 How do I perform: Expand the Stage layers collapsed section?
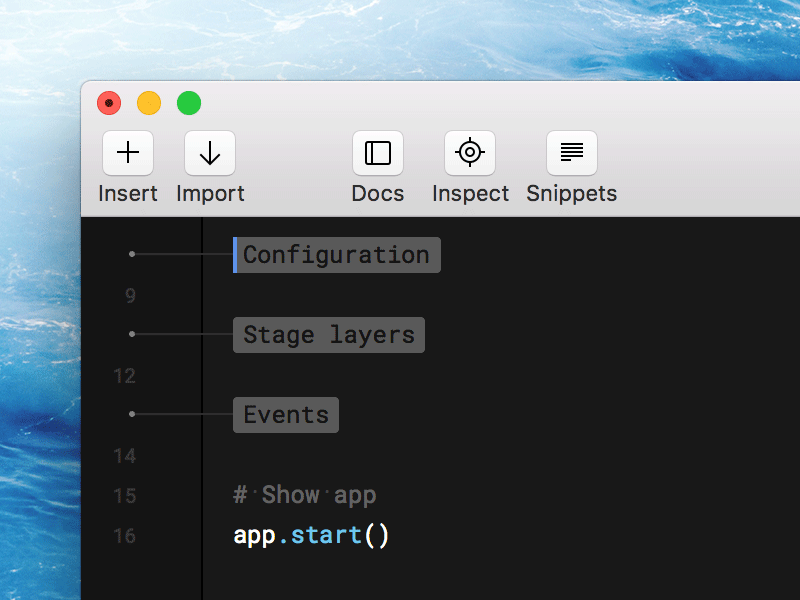click(x=328, y=334)
